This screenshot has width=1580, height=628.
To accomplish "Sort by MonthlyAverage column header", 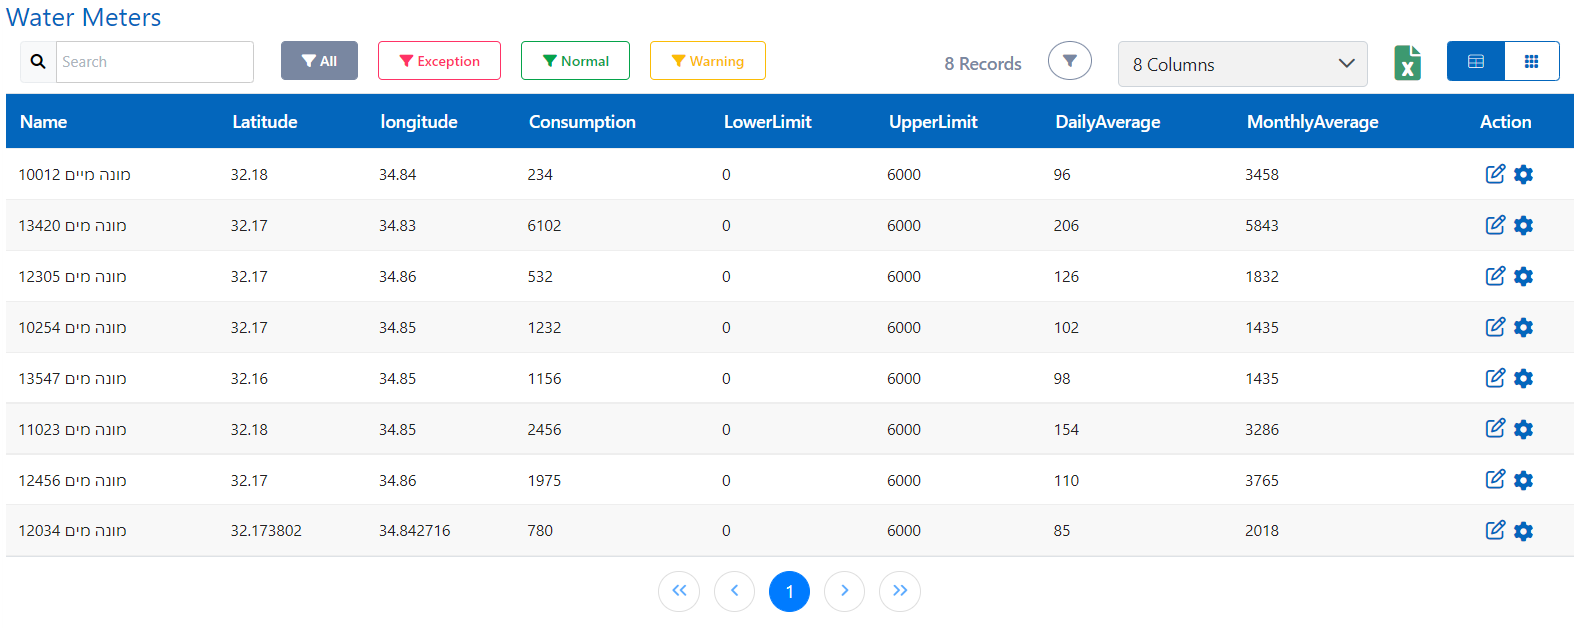I will click(x=1312, y=122).
